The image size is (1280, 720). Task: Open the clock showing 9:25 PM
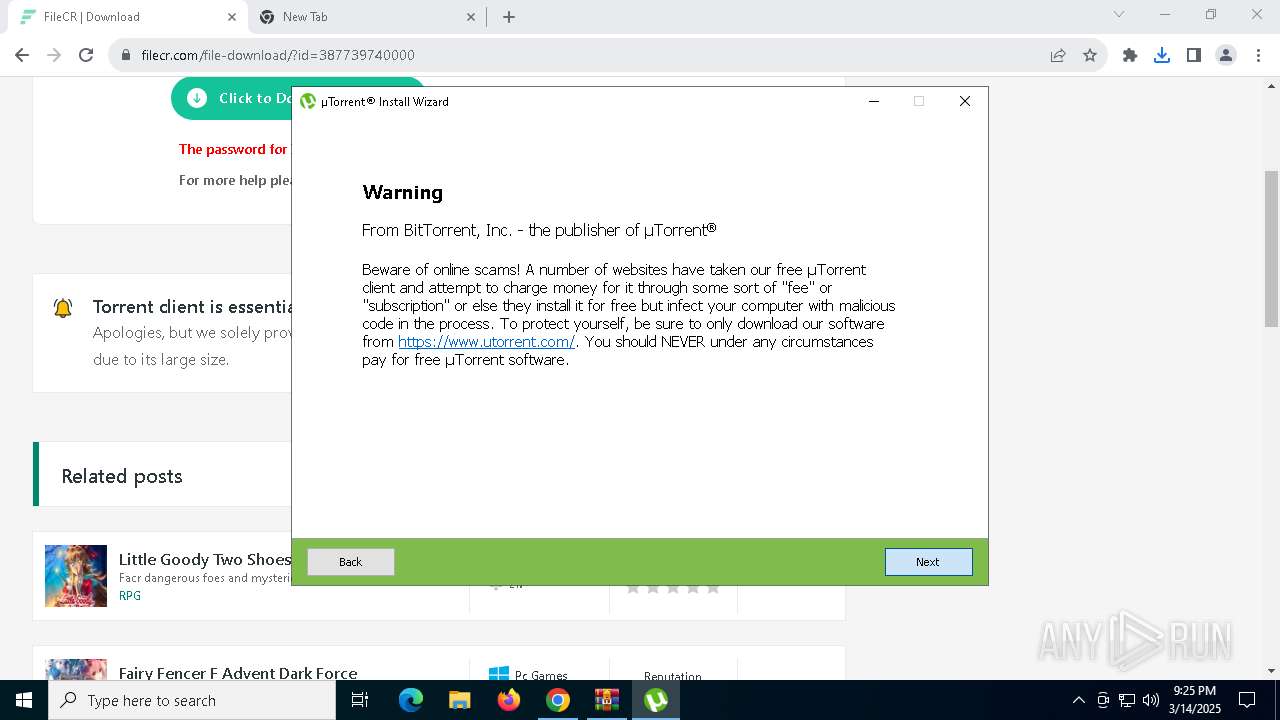pyautogui.click(x=1195, y=700)
